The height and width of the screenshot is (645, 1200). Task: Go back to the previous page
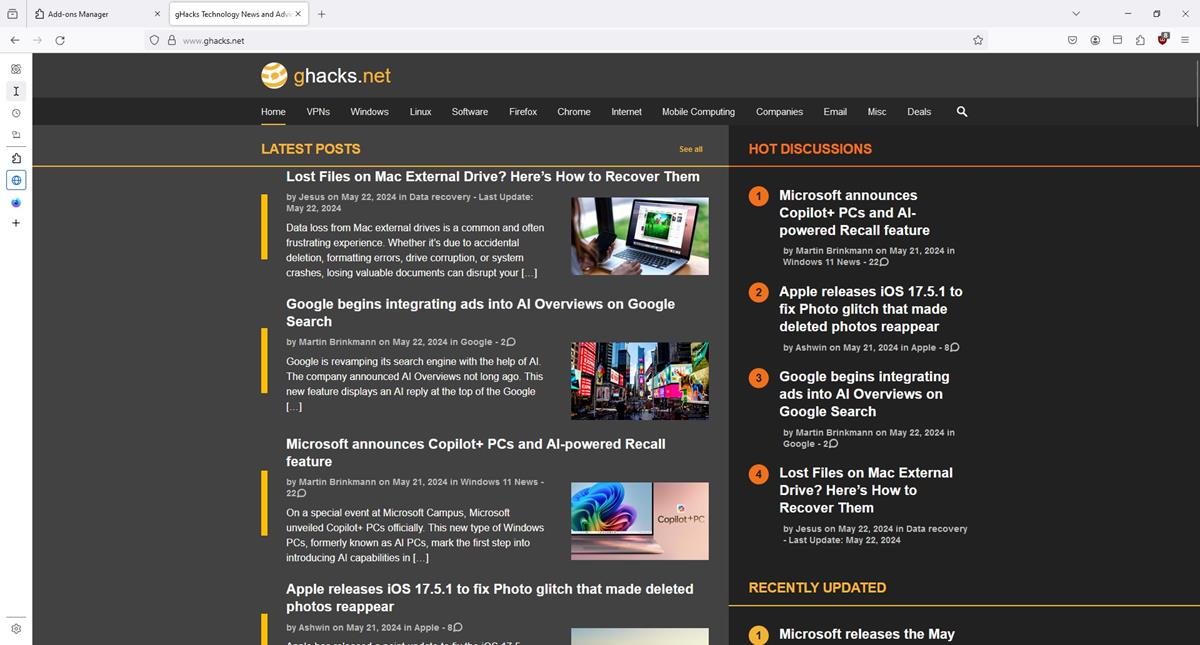click(14, 40)
